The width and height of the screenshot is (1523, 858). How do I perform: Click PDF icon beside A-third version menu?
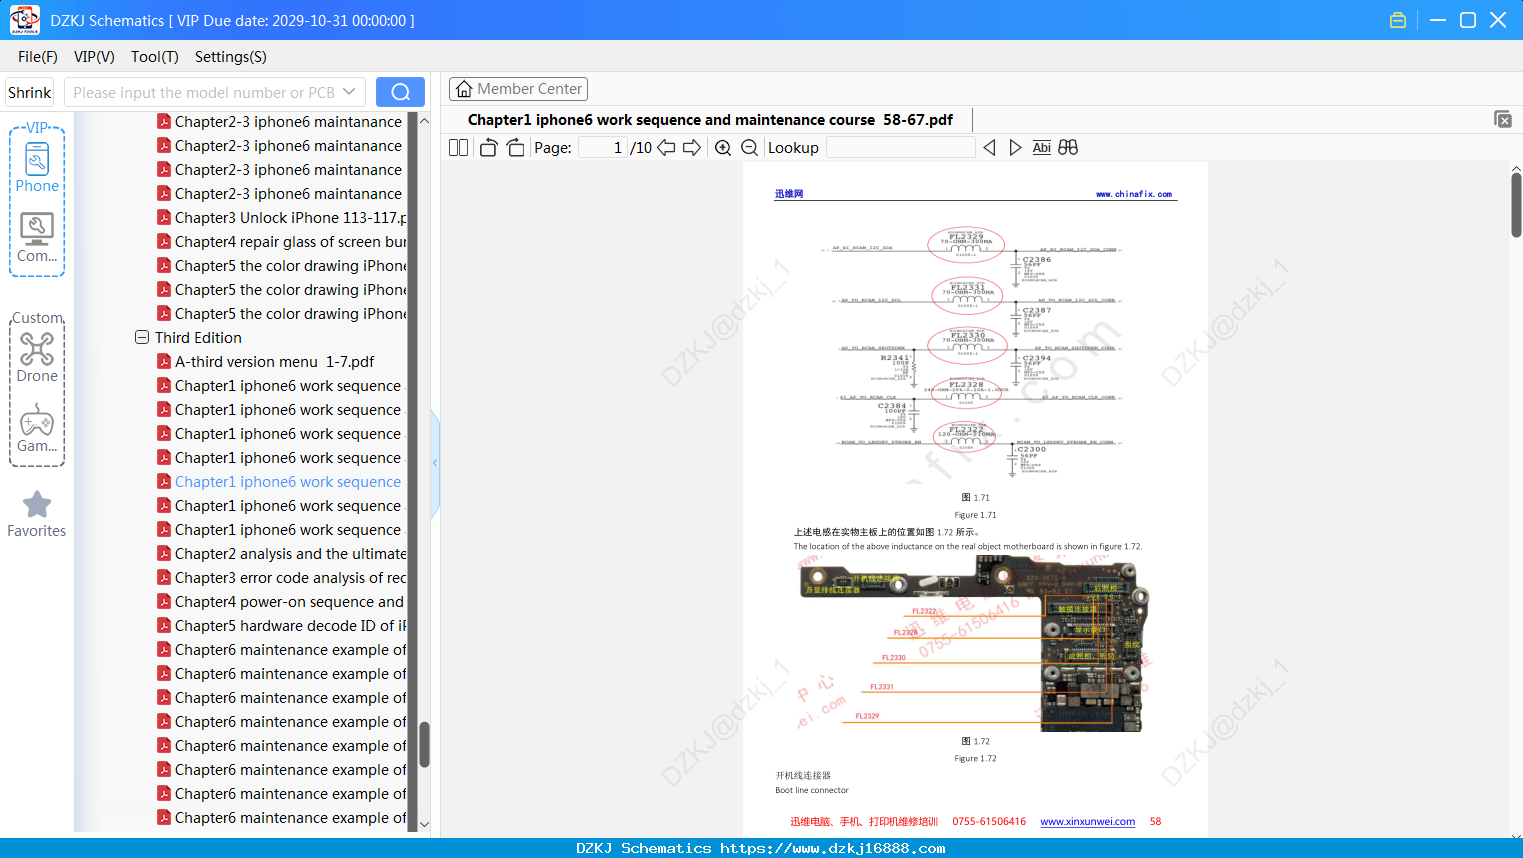[x=164, y=361]
